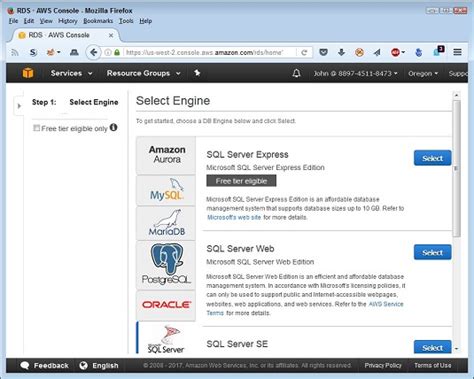Expand the collapsed left side panel arrow
Image resolution: width=474 pixels, height=379 pixels.
pos(19,106)
